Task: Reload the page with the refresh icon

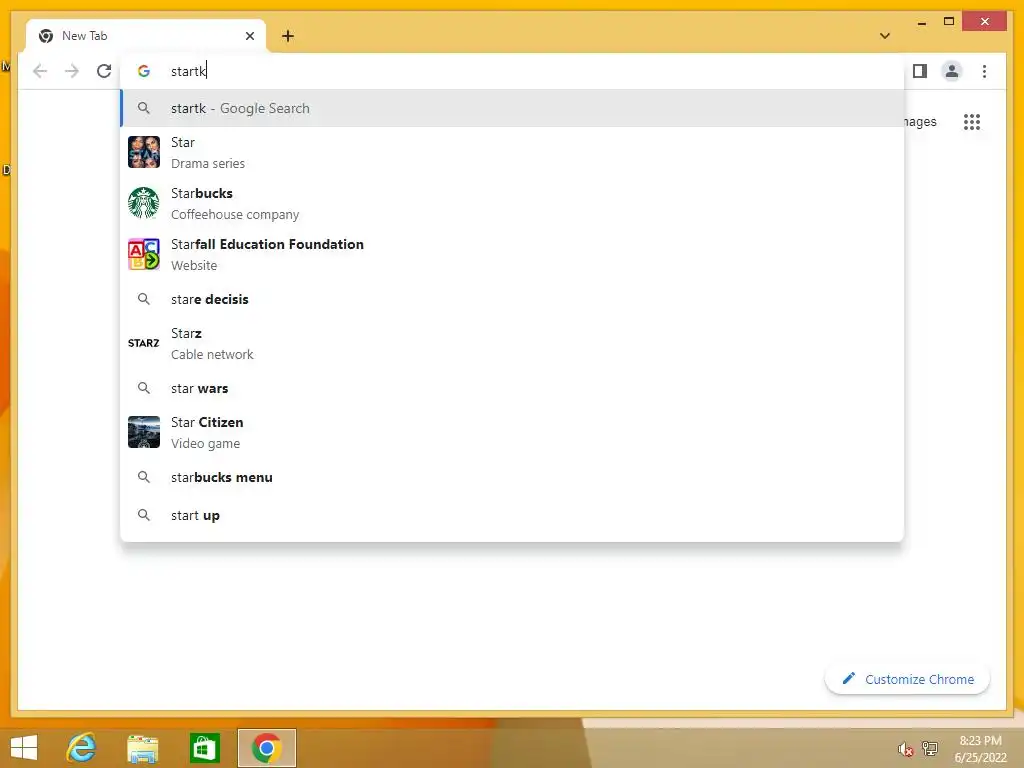Action: coord(104,71)
